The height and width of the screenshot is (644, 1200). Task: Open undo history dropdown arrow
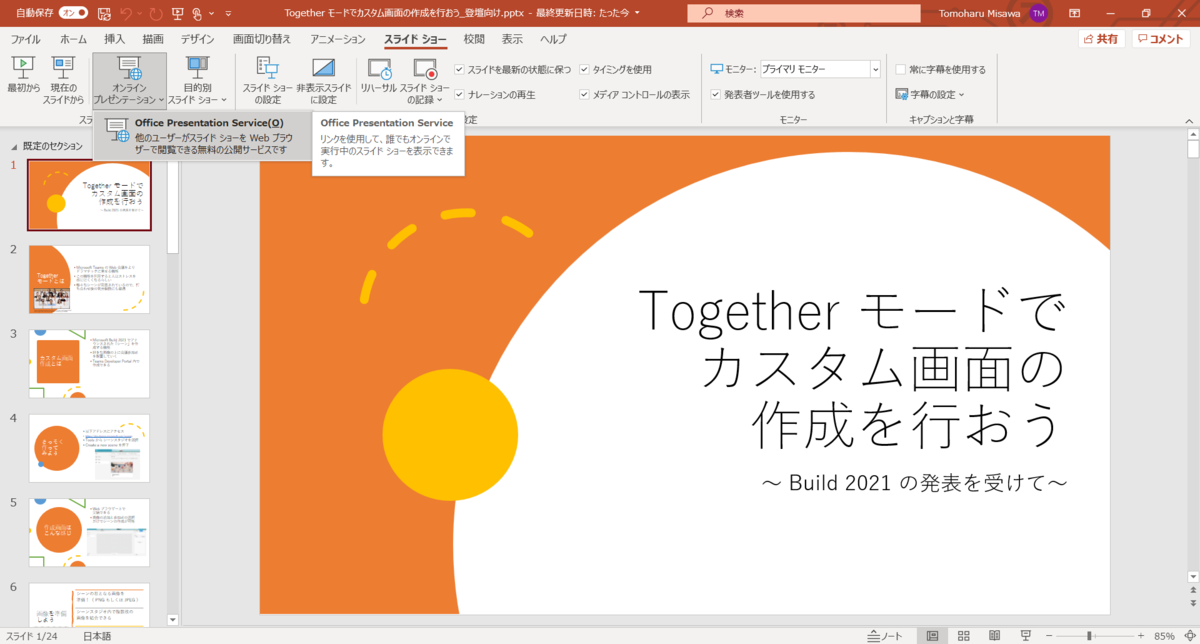click(139, 14)
